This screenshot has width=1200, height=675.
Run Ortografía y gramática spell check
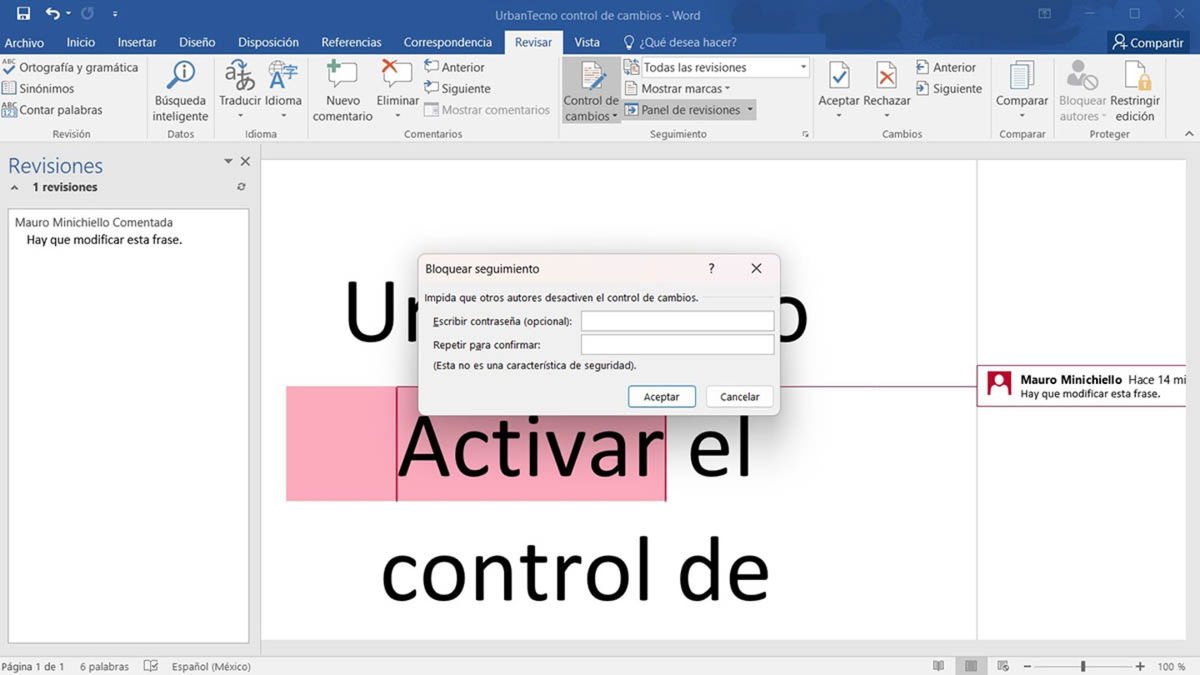pyautogui.click(x=70, y=67)
